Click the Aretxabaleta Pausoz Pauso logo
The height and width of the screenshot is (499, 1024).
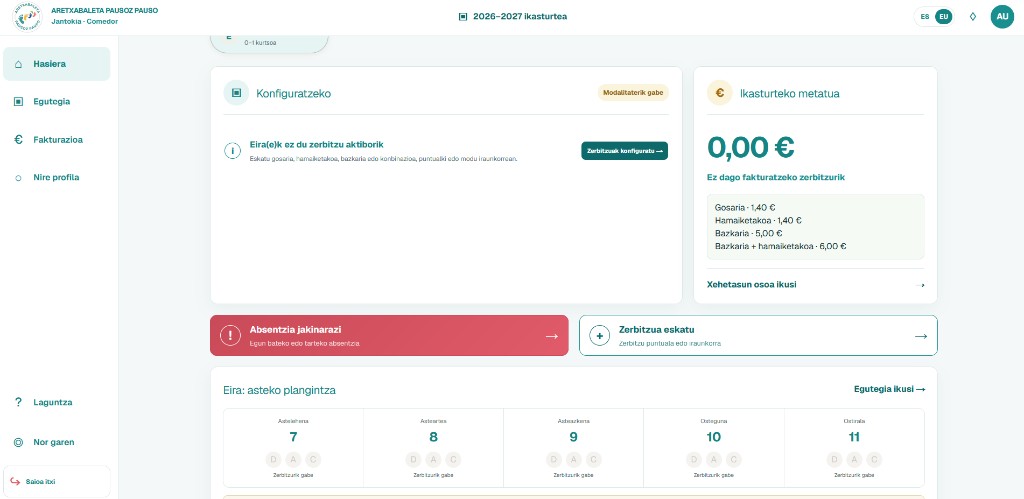click(27, 16)
